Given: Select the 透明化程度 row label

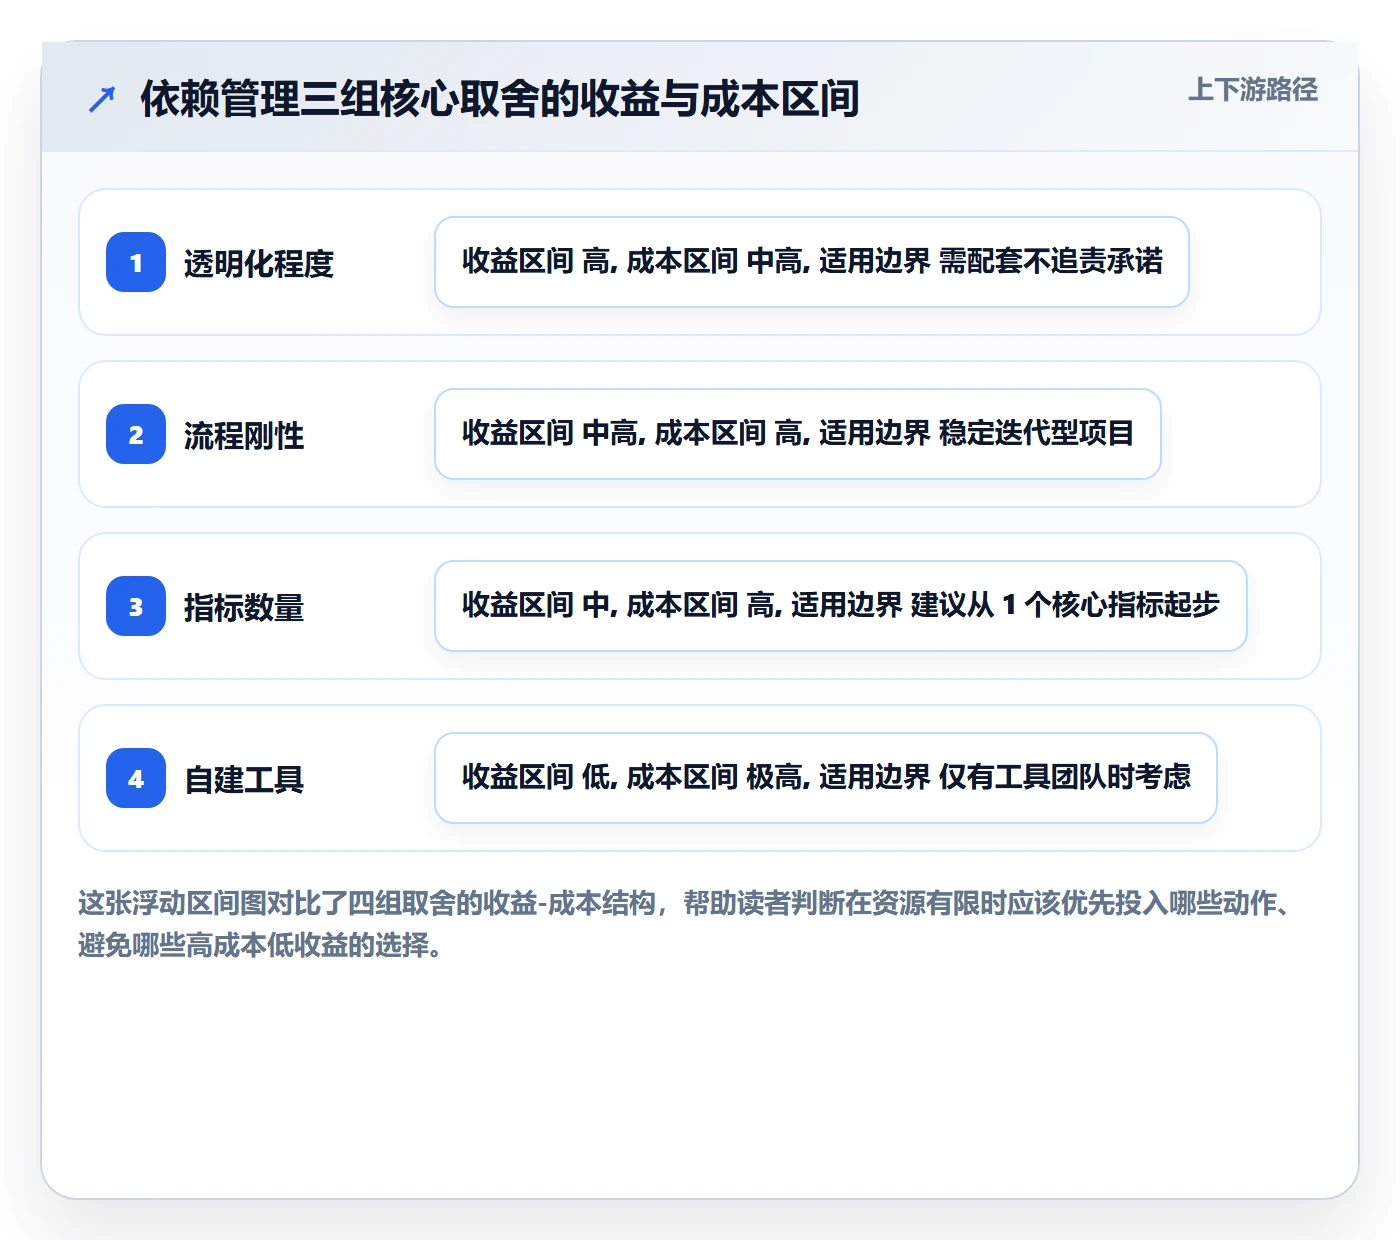Looking at the screenshot, I should 259,263.
